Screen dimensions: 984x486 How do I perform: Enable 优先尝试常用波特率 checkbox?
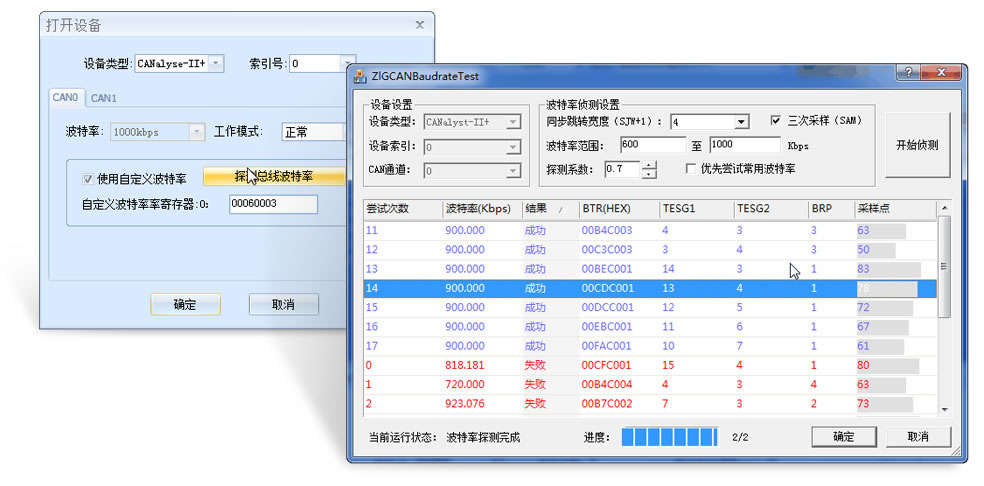[690, 168]
